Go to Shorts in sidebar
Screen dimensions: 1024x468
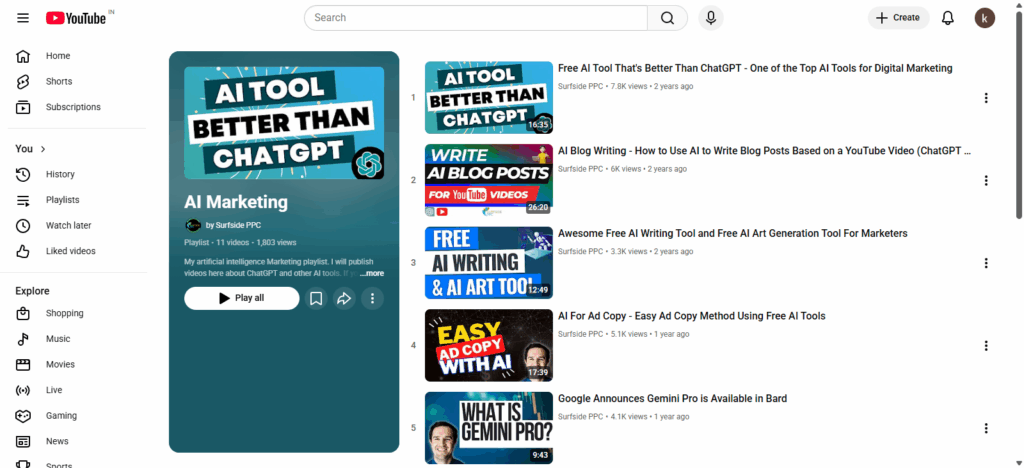pos(58,81)
